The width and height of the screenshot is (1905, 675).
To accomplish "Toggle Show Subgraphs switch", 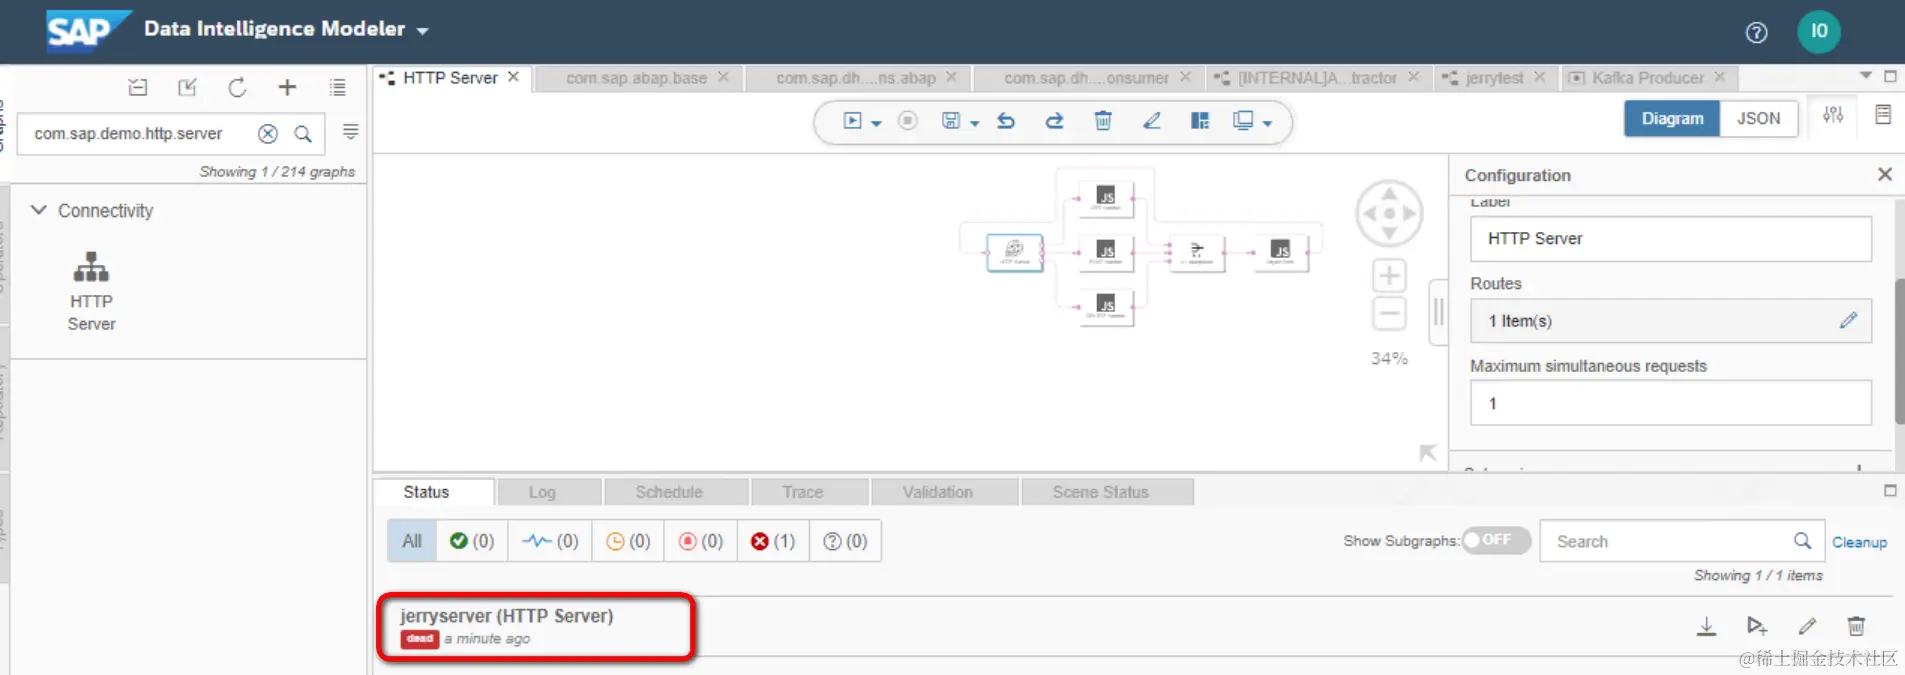I will 1496,540.
